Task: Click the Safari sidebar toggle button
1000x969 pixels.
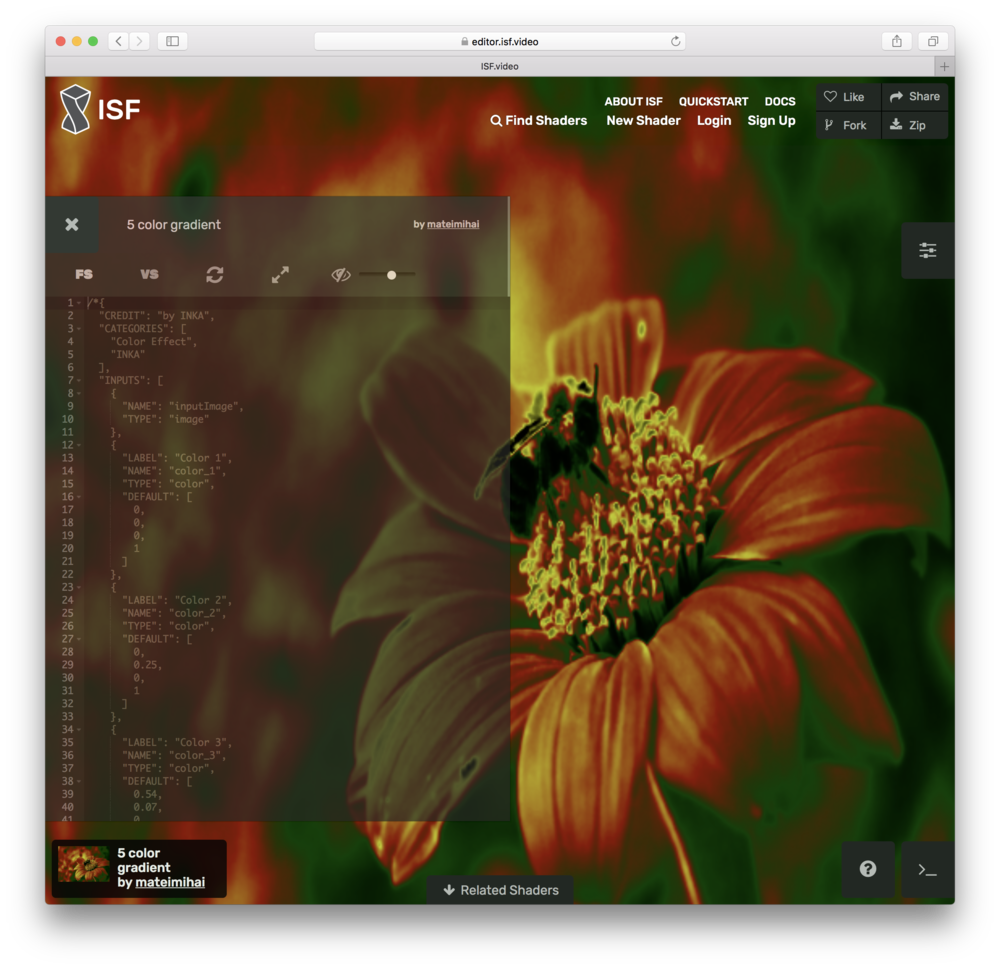Action: (172, 41)
